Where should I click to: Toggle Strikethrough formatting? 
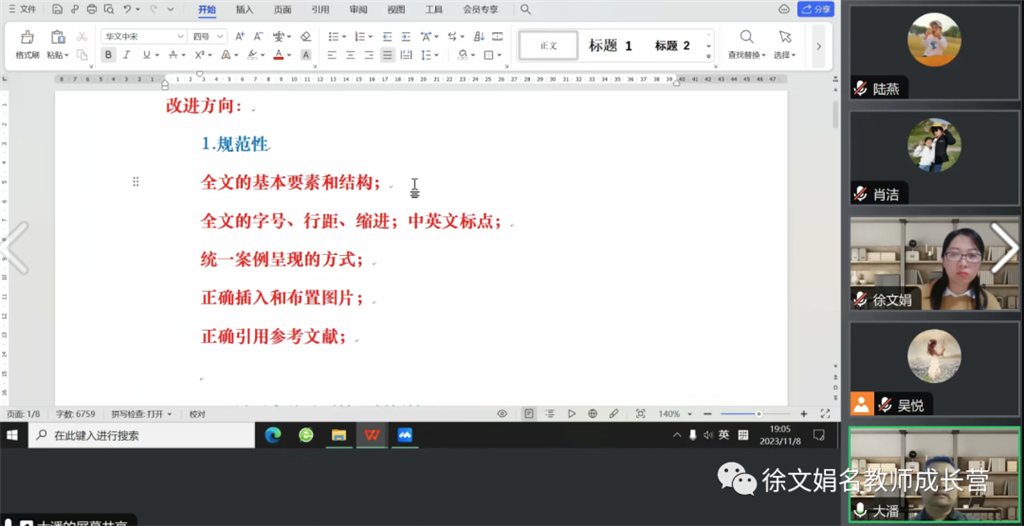coord(172,55)
